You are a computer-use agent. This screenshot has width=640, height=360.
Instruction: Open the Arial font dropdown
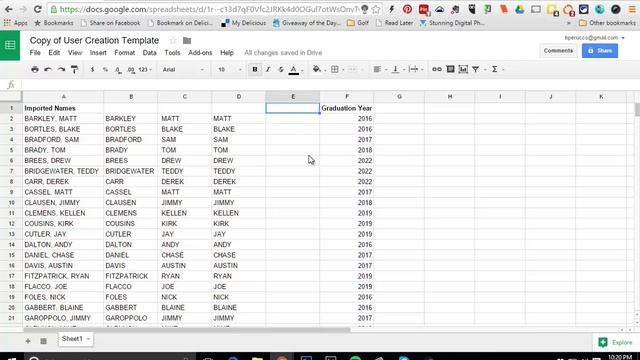[183, 70]
